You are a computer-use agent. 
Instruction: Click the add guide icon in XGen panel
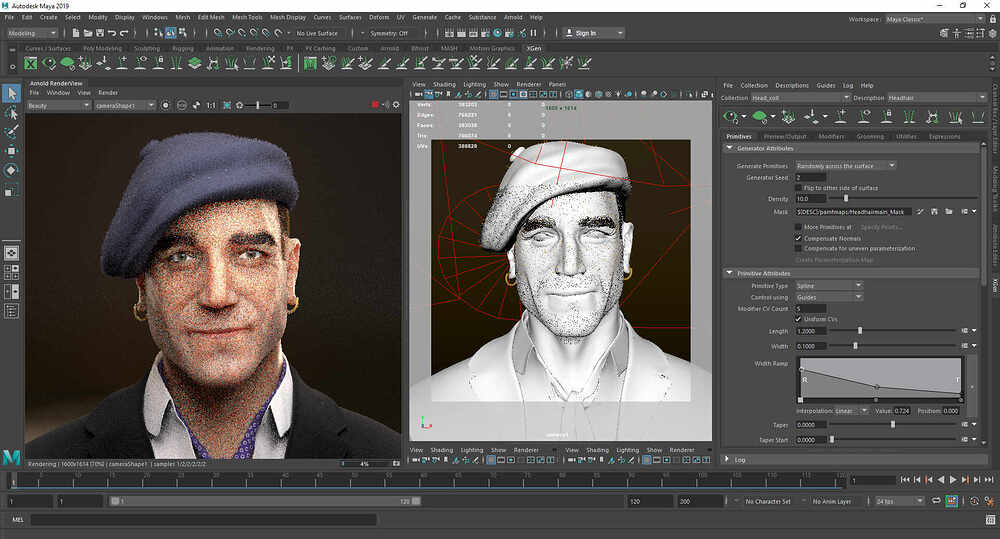(842, 117)
